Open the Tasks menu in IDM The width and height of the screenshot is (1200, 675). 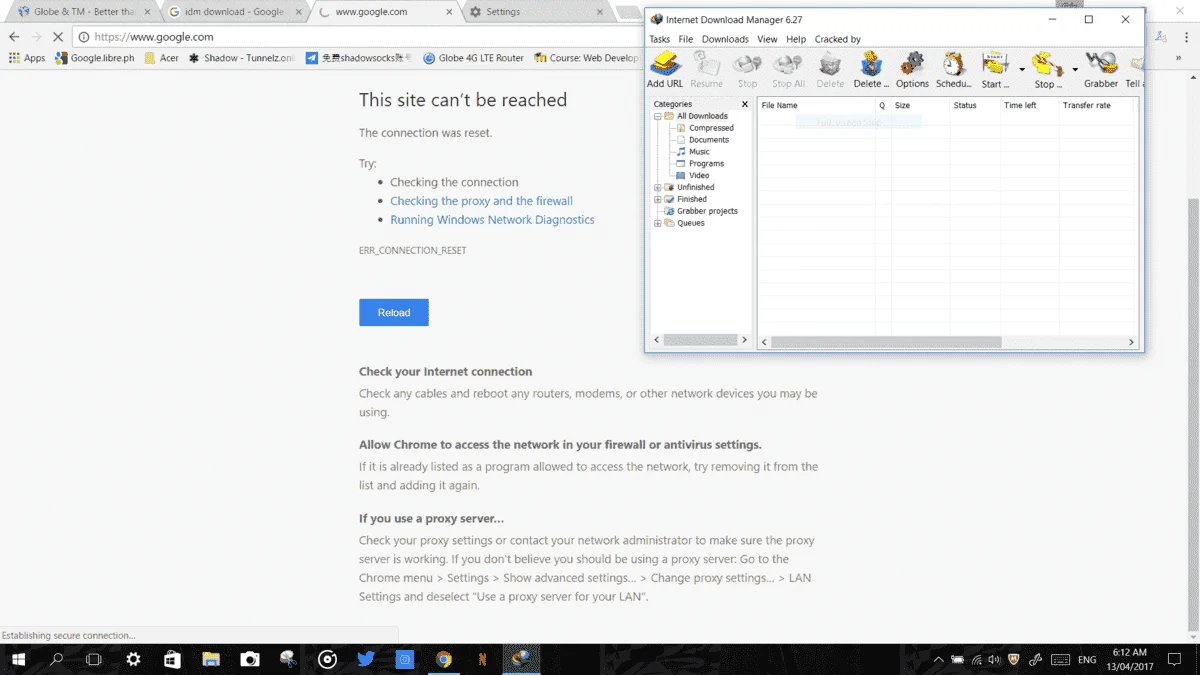[x=660, y=39]
